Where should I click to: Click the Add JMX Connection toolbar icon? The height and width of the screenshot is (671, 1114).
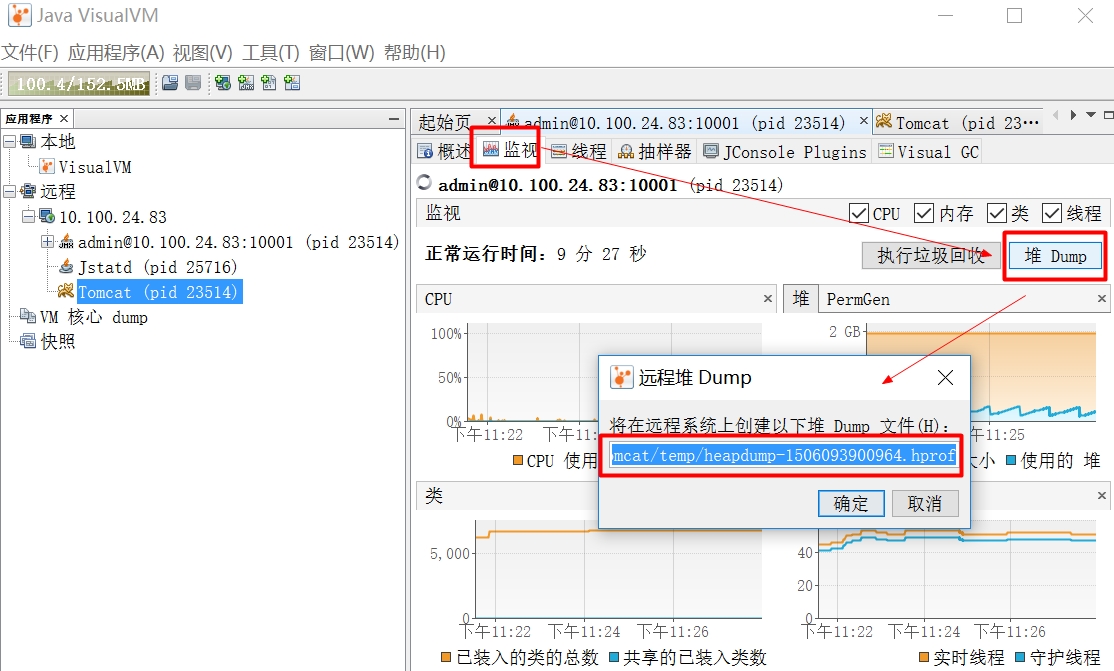(246, 83)
